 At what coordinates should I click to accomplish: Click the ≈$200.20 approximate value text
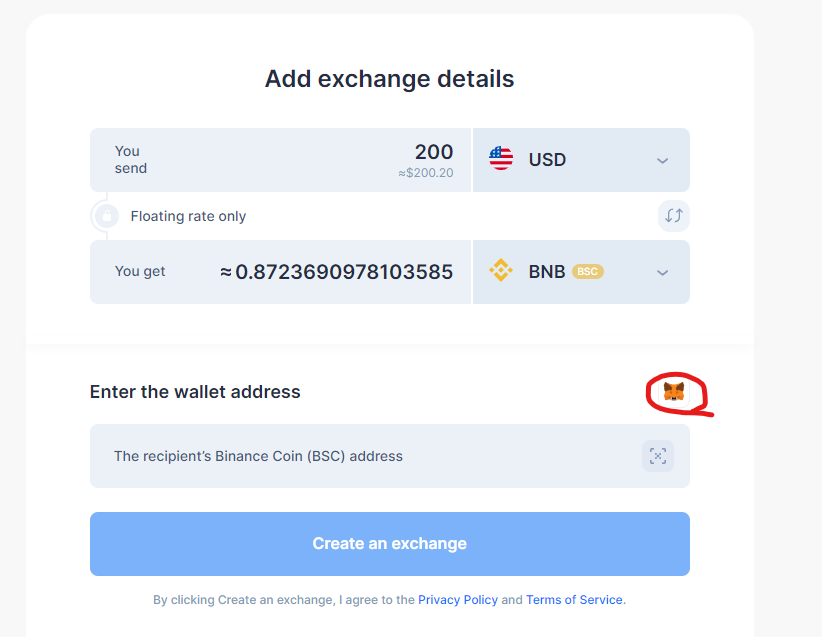tap(426, 173)
